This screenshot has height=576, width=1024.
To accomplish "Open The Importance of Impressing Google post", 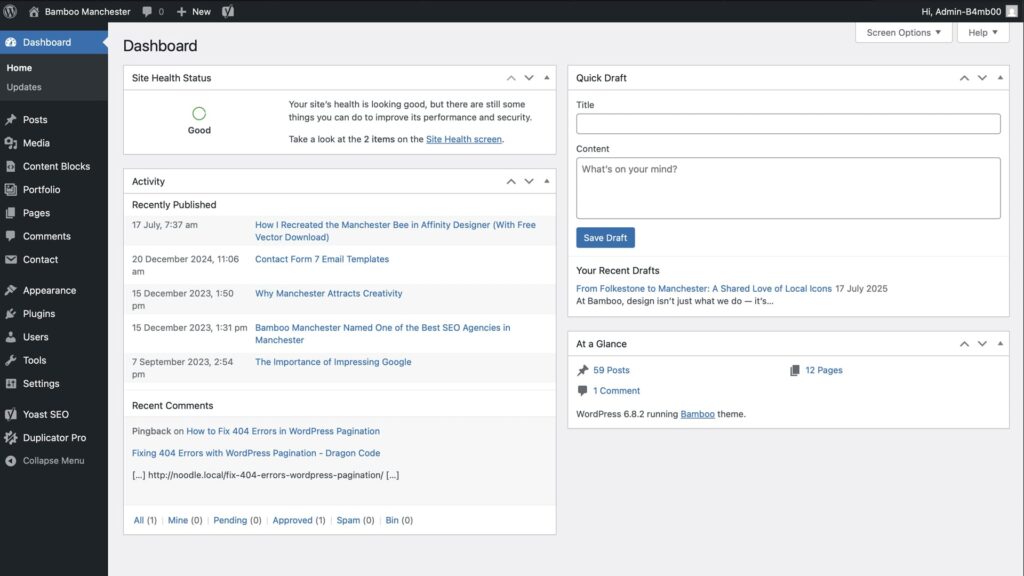I will [x=333, y=362].
